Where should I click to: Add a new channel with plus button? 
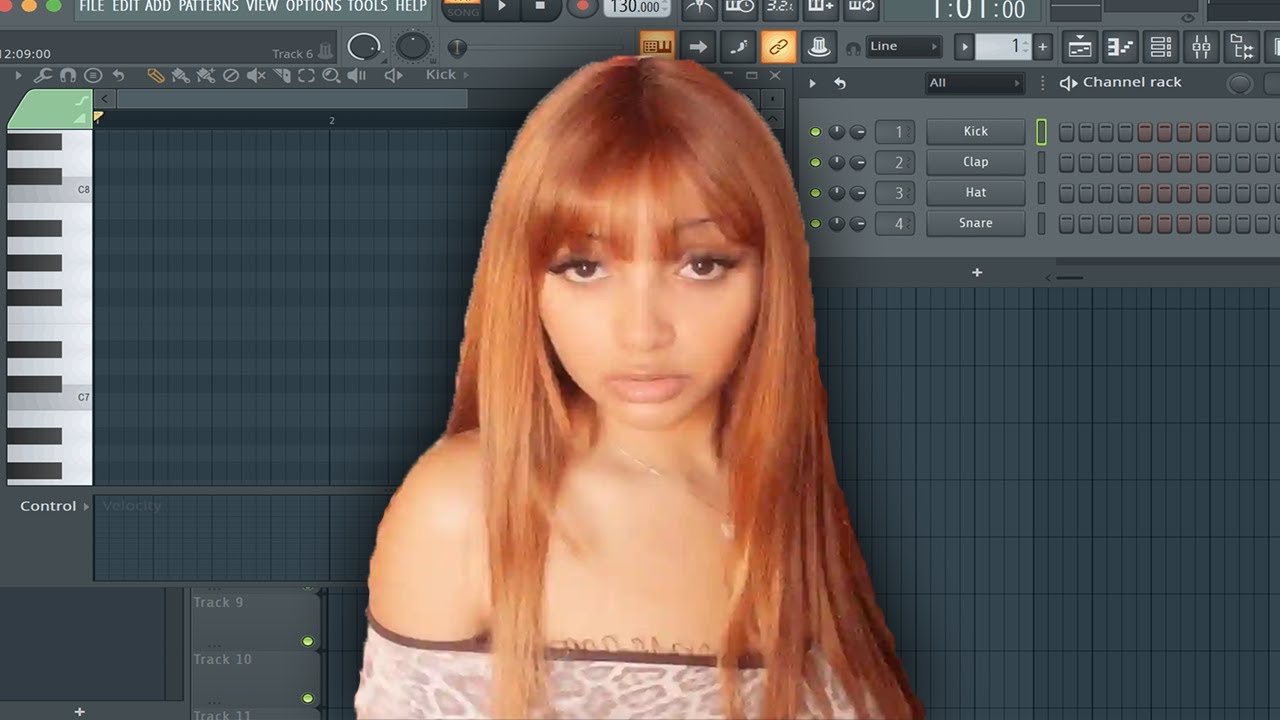[x=977, y=272]
